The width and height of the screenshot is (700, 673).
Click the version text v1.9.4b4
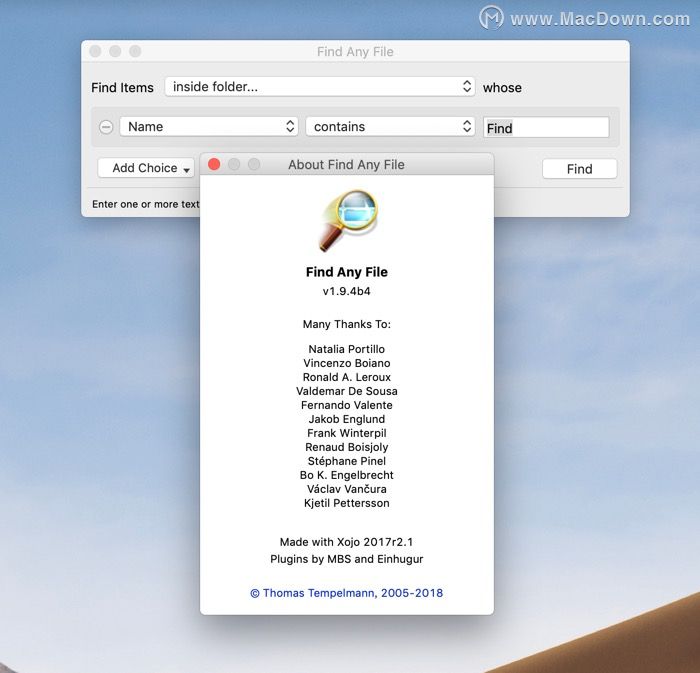click(x=346, y=291)
